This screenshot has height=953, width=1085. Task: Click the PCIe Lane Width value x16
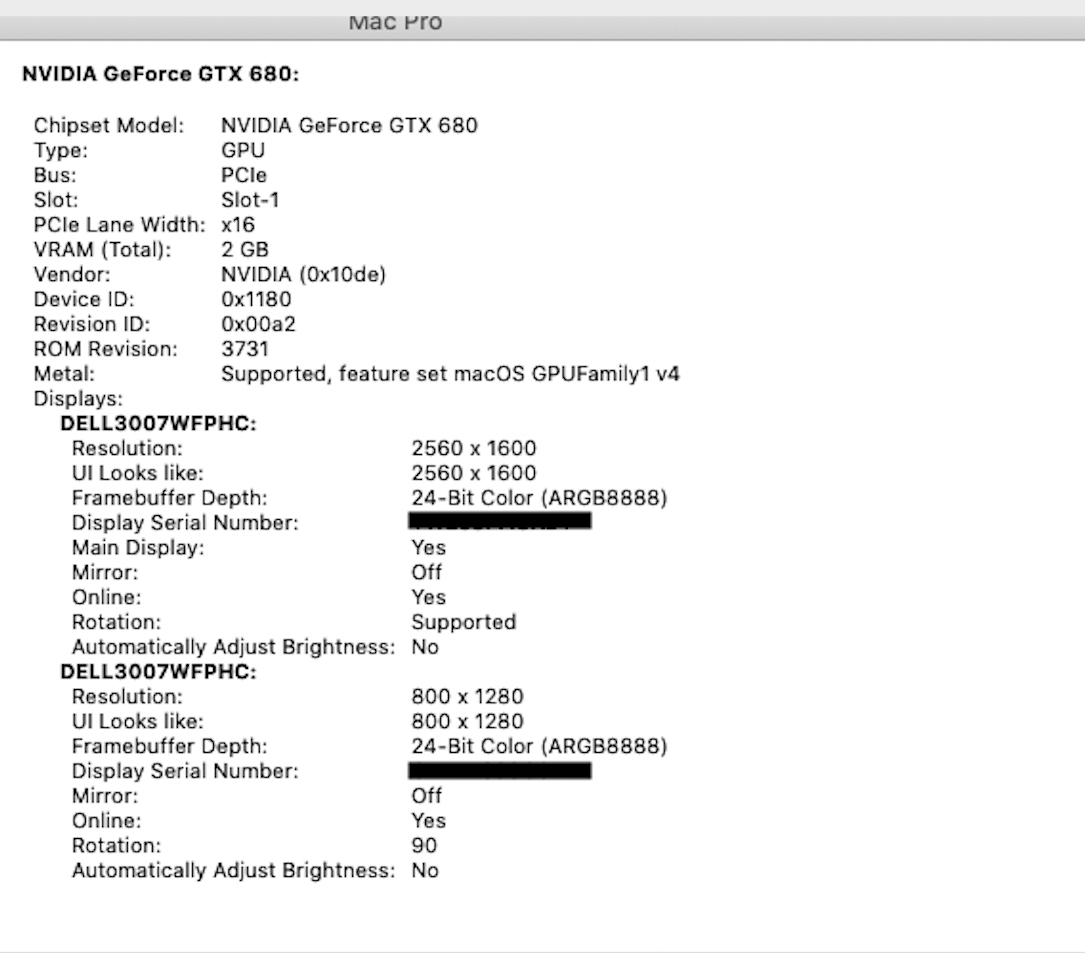coord(238,225)
